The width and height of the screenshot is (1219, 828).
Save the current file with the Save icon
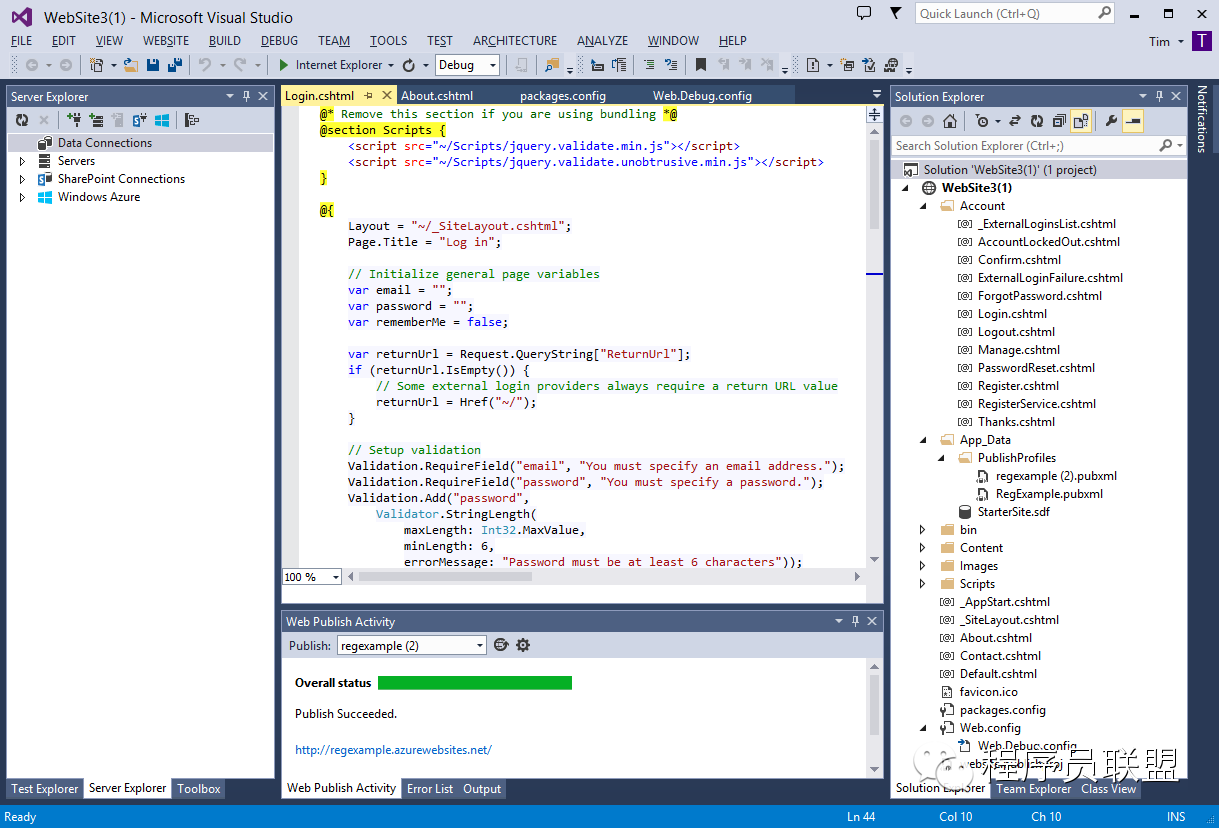click(153, 65)
